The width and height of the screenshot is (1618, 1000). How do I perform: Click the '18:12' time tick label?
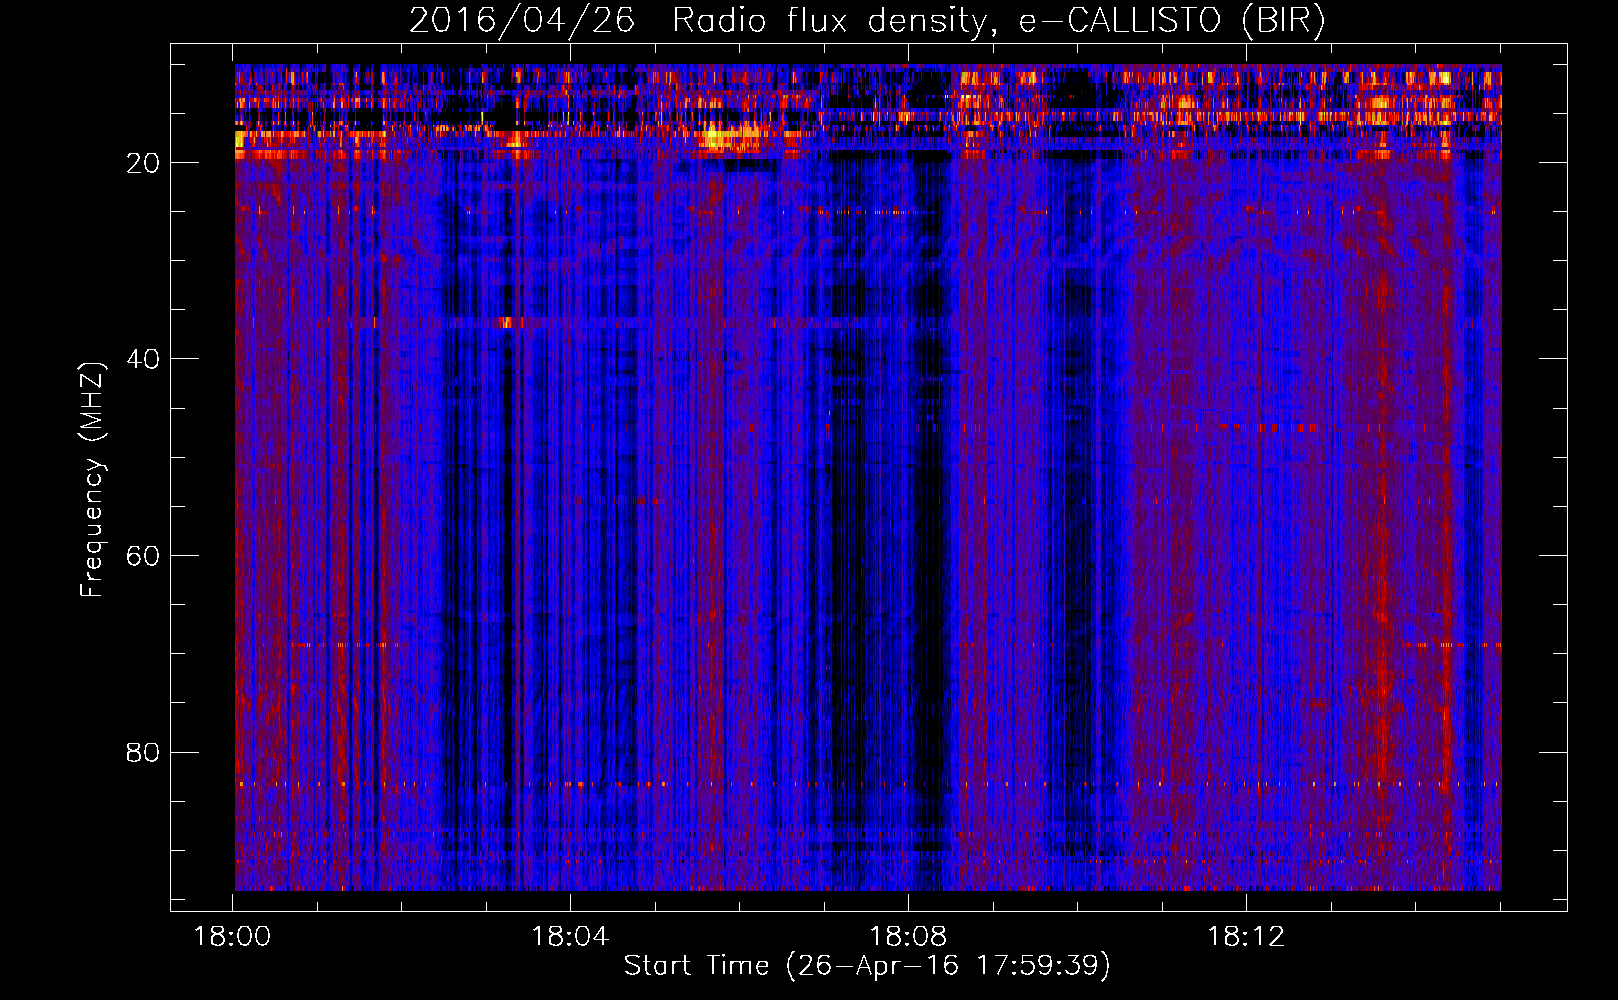(x=1246, y=937)
